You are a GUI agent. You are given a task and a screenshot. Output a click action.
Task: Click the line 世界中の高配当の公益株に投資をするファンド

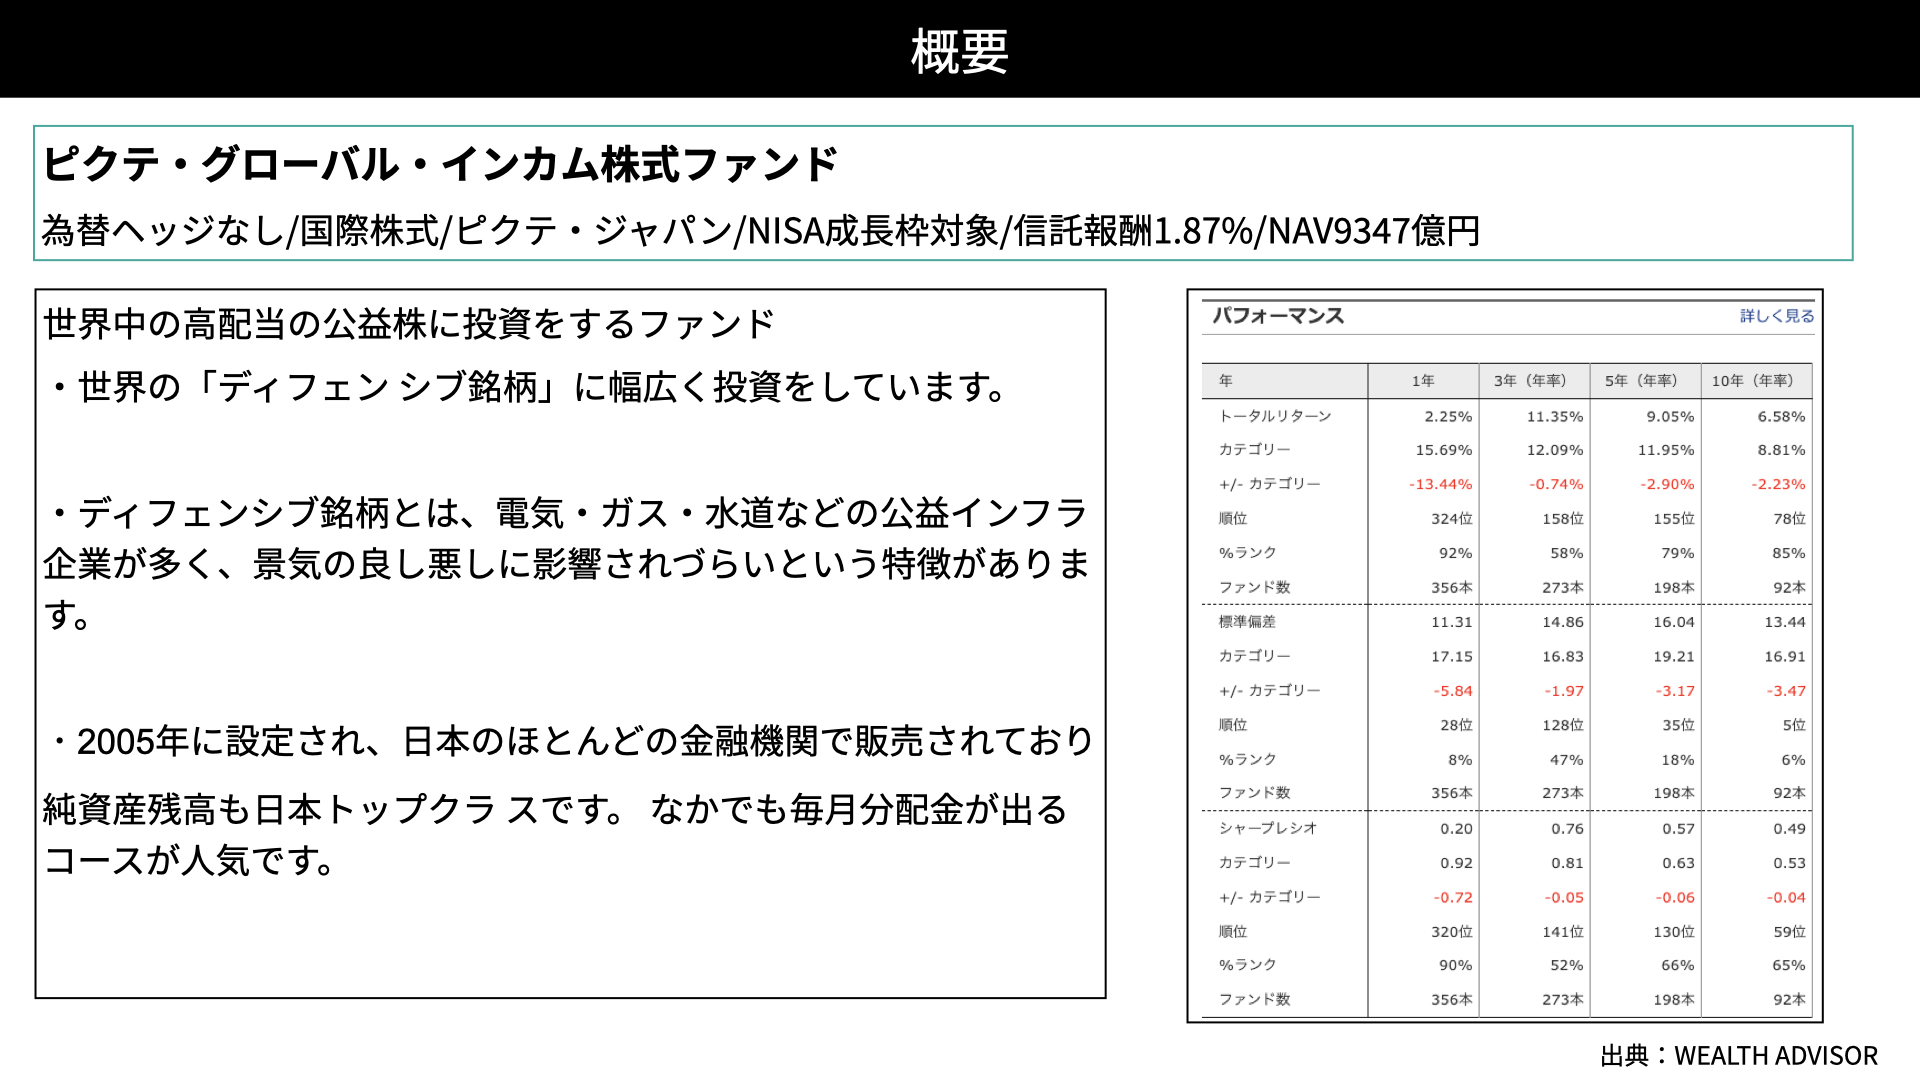point(409,324)
